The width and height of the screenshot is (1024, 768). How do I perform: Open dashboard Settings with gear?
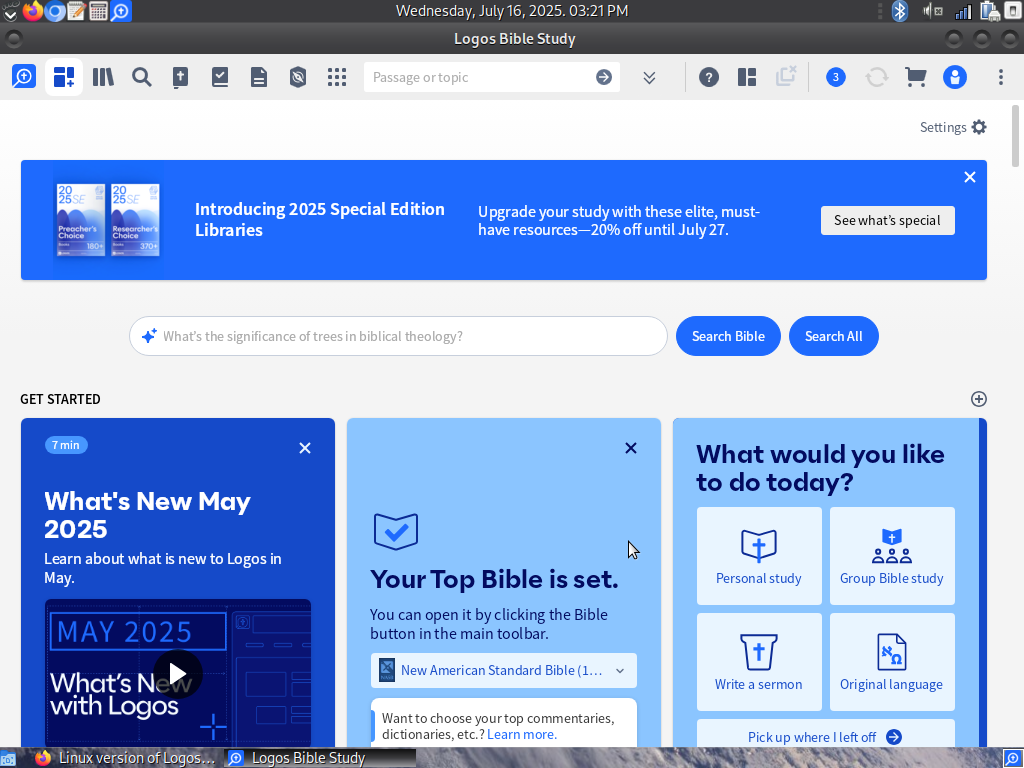click(953, 127)
